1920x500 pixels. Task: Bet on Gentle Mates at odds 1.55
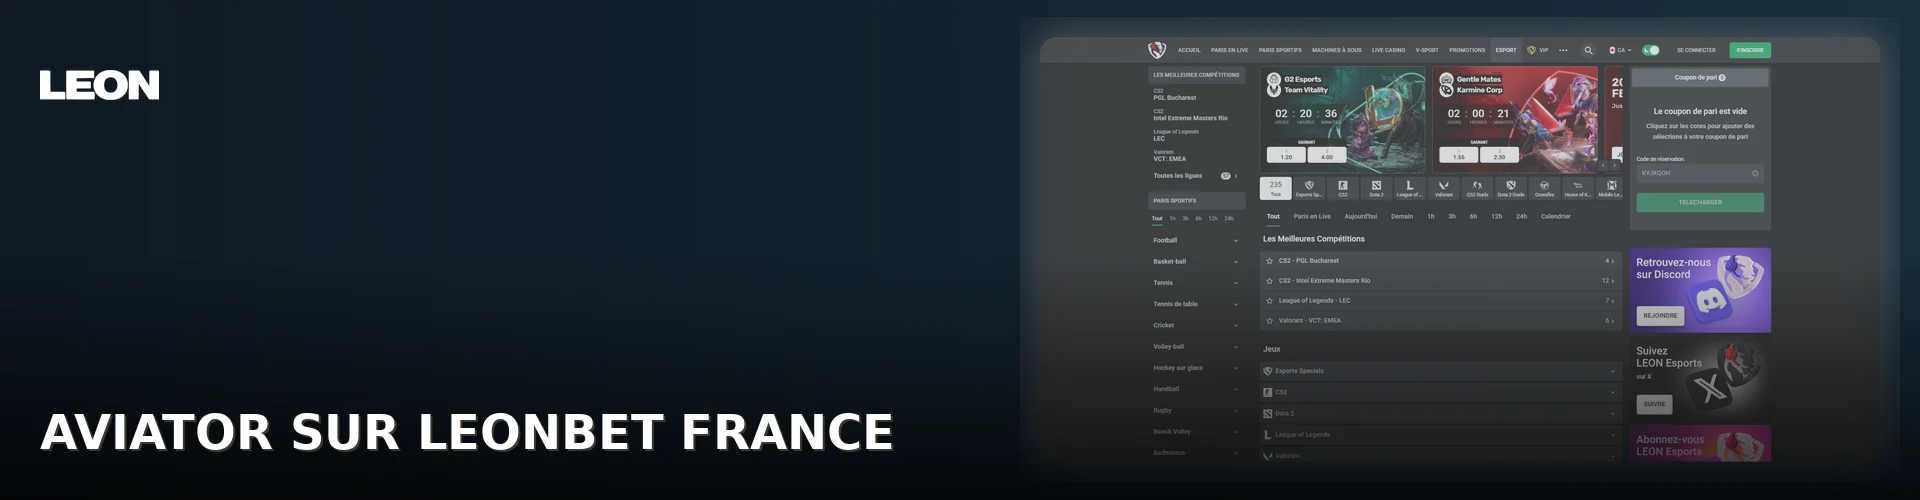pos(1459,155)
